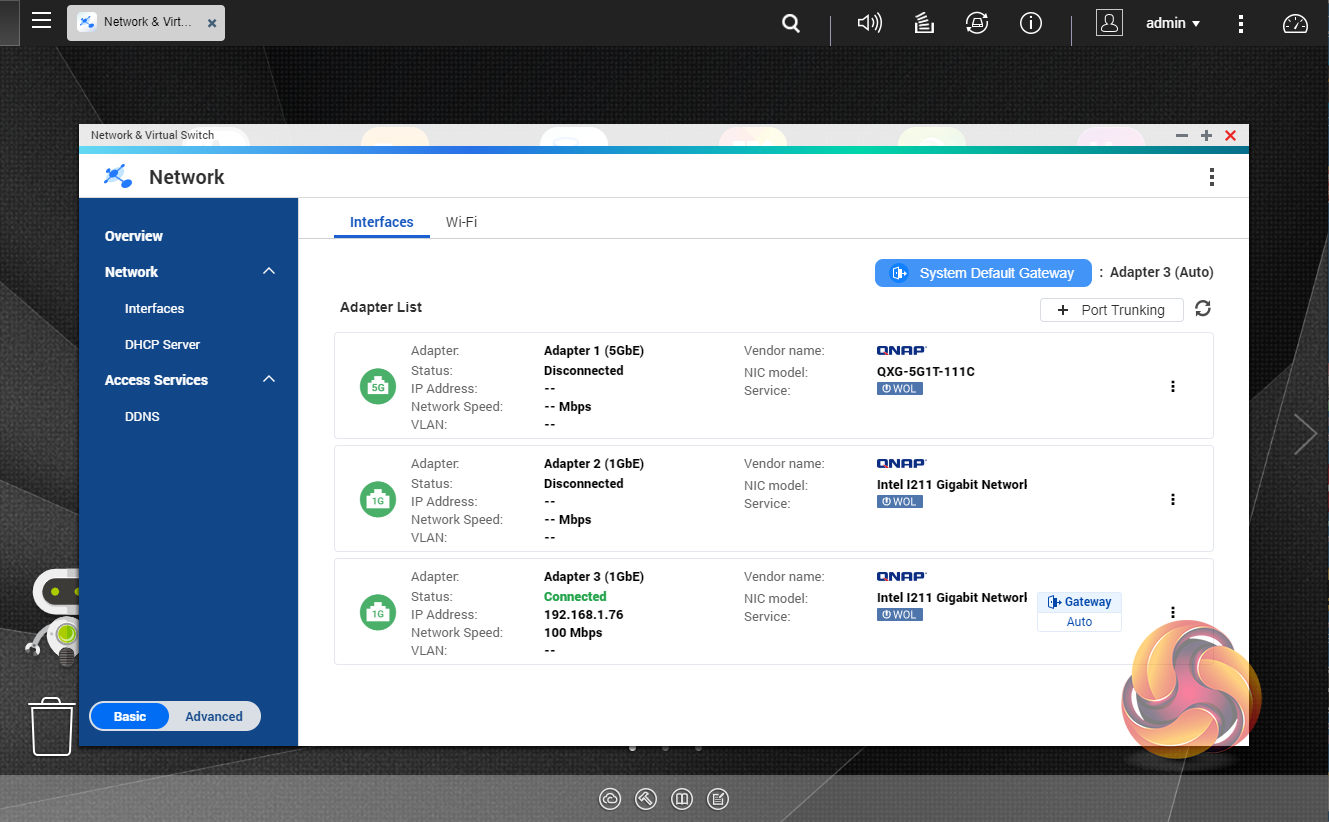Open DHCP Server in sidebar
1329x822 pixels.
pos(162,344)
